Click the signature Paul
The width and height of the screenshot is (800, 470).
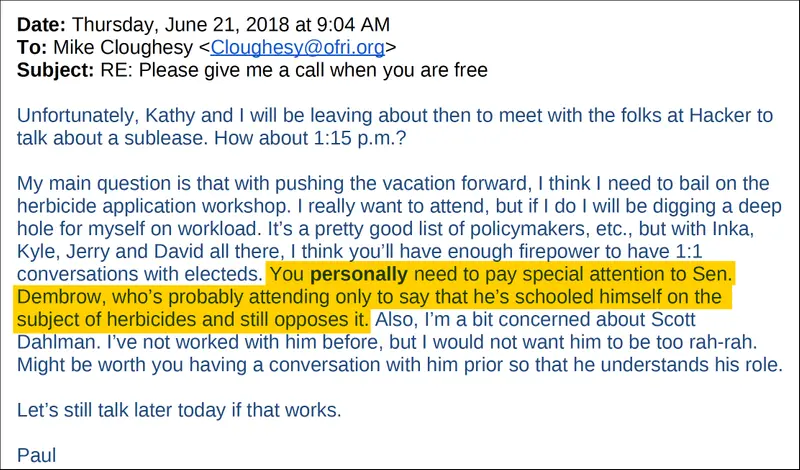[x=36, y=455]
